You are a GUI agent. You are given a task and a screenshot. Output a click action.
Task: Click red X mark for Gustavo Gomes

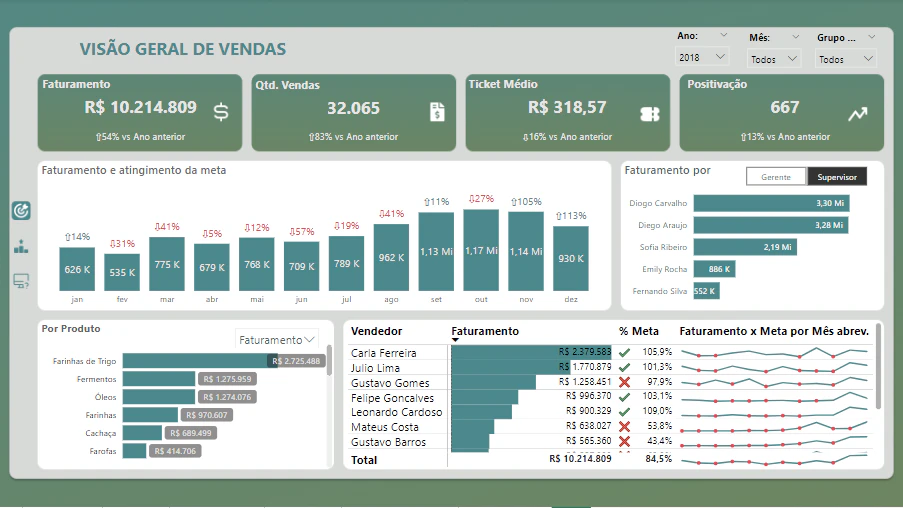[624, 382]
